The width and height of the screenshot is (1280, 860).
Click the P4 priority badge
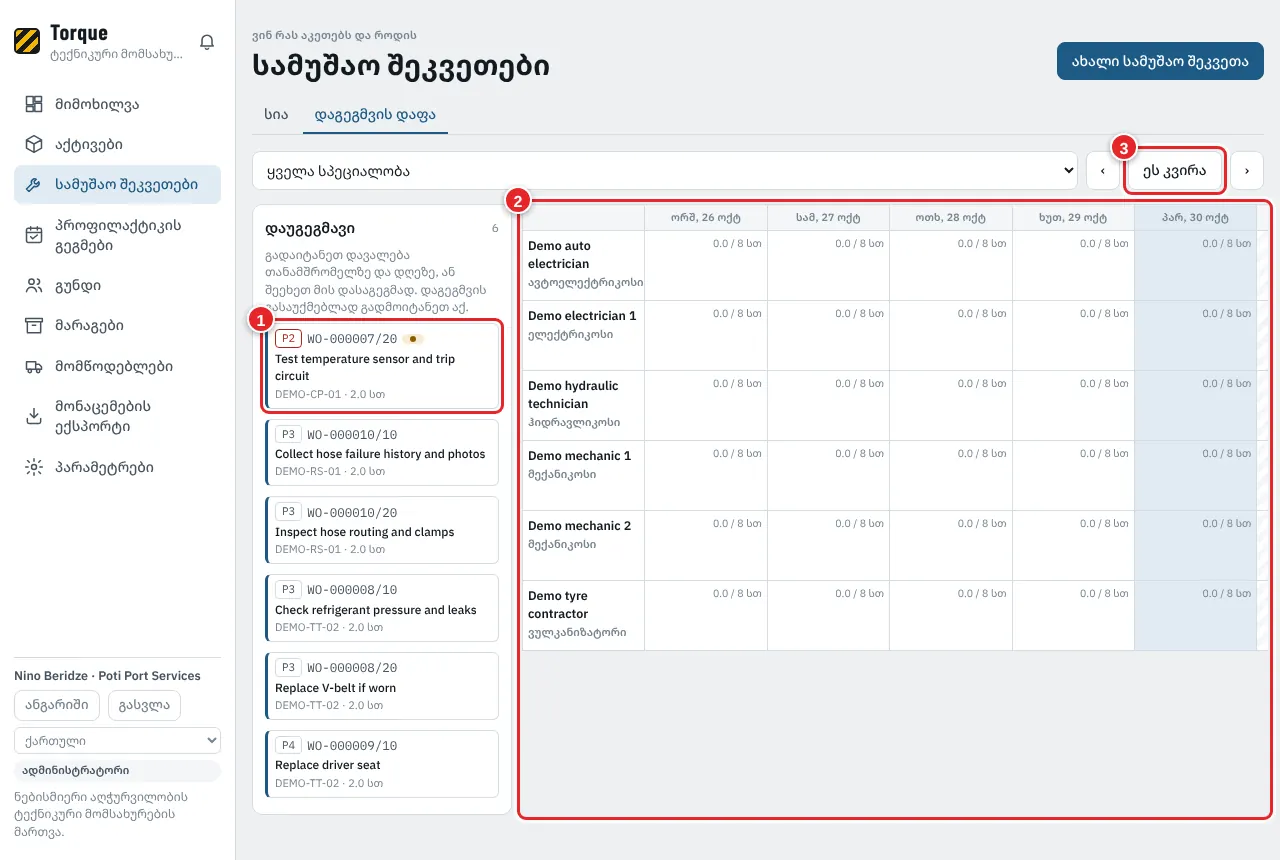click(x=288, y=746)
